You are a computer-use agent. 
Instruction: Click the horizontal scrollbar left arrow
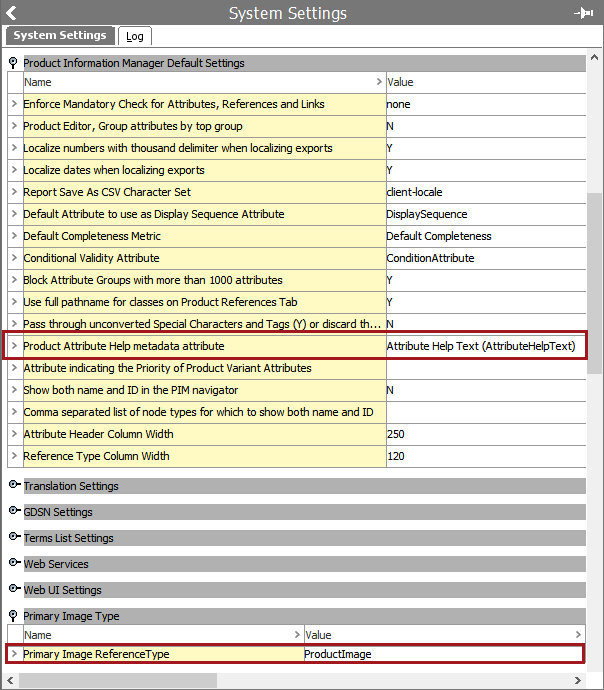pyautogui.click(x=11, y=680)
